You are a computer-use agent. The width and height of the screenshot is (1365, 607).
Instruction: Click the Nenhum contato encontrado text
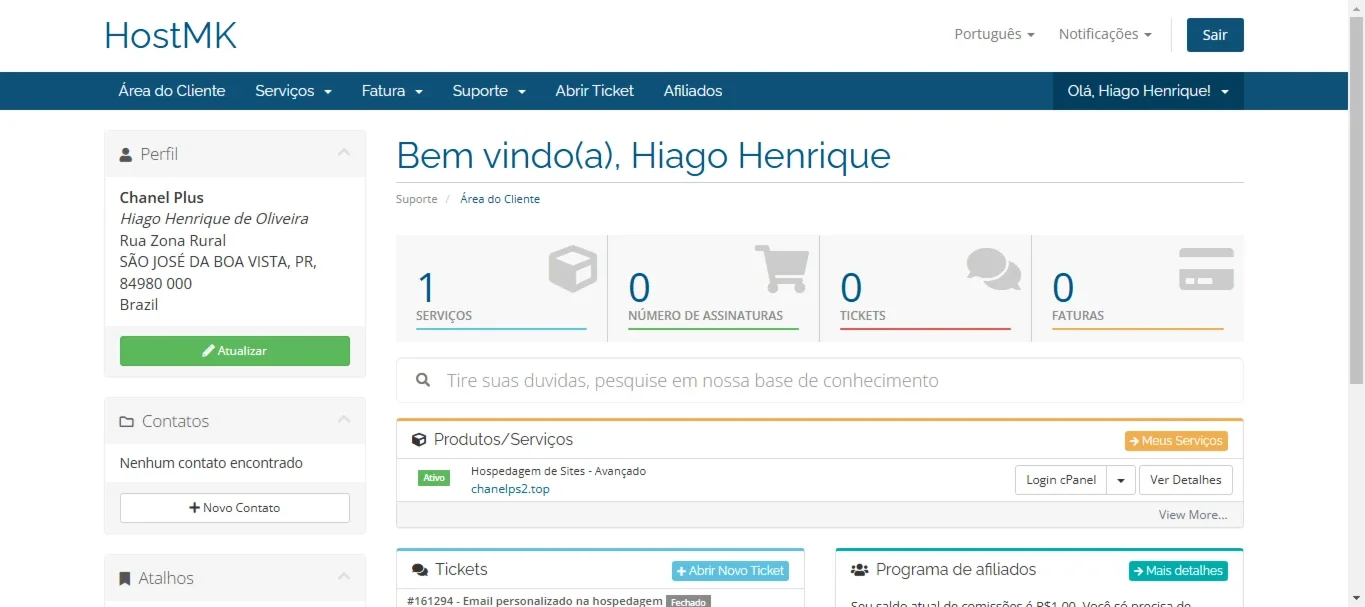point(211,463)
